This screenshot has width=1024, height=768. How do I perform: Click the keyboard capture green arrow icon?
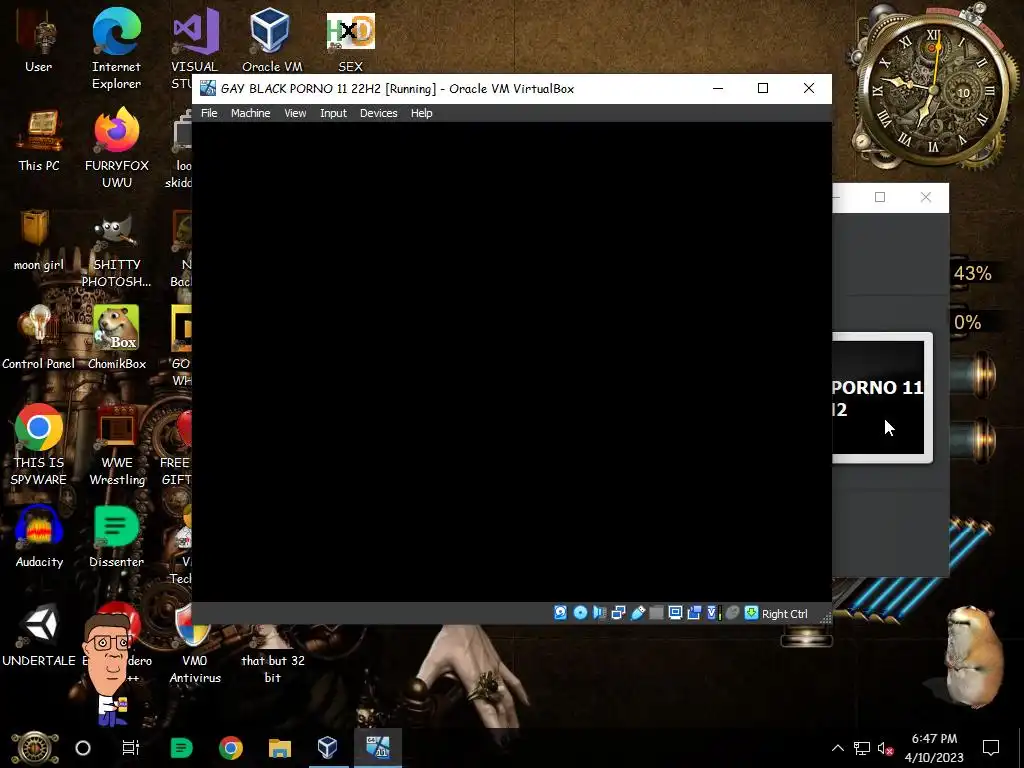tap(752, 613)
